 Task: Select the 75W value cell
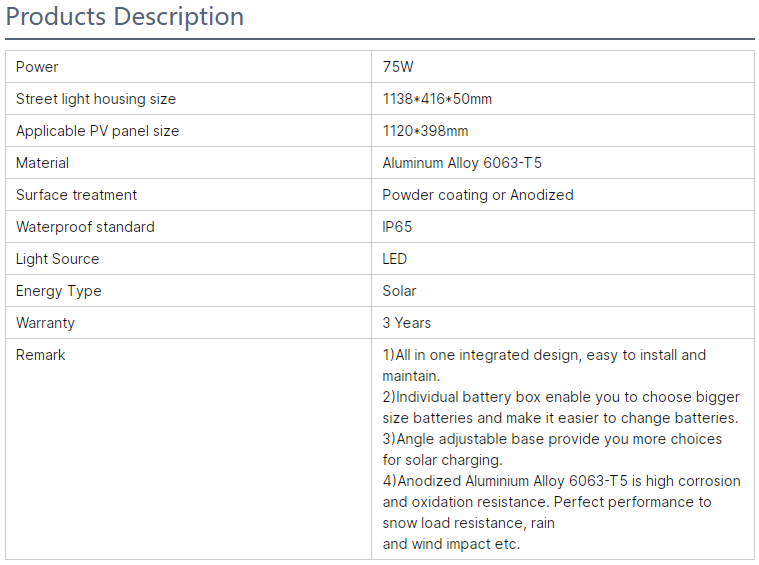398,67
